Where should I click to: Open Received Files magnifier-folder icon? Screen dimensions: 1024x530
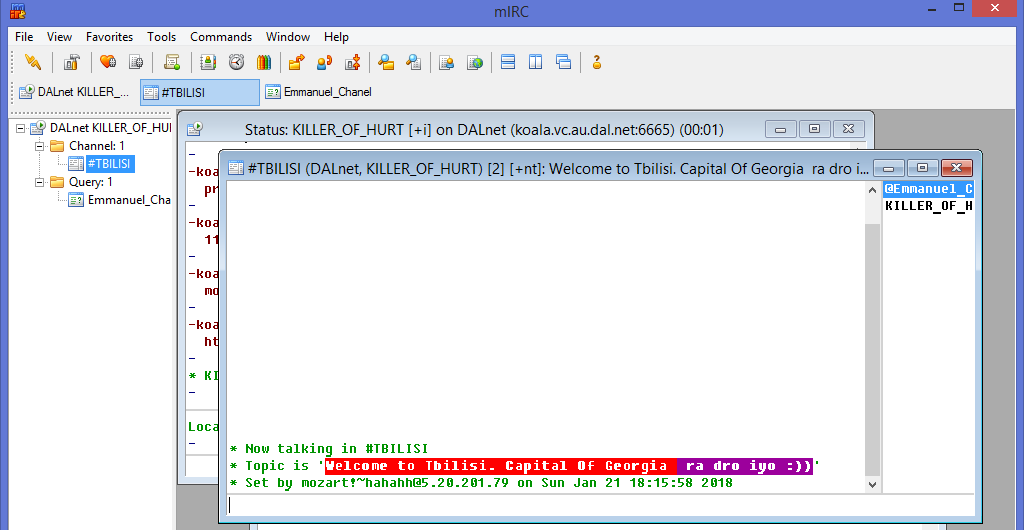pos(386,62)
